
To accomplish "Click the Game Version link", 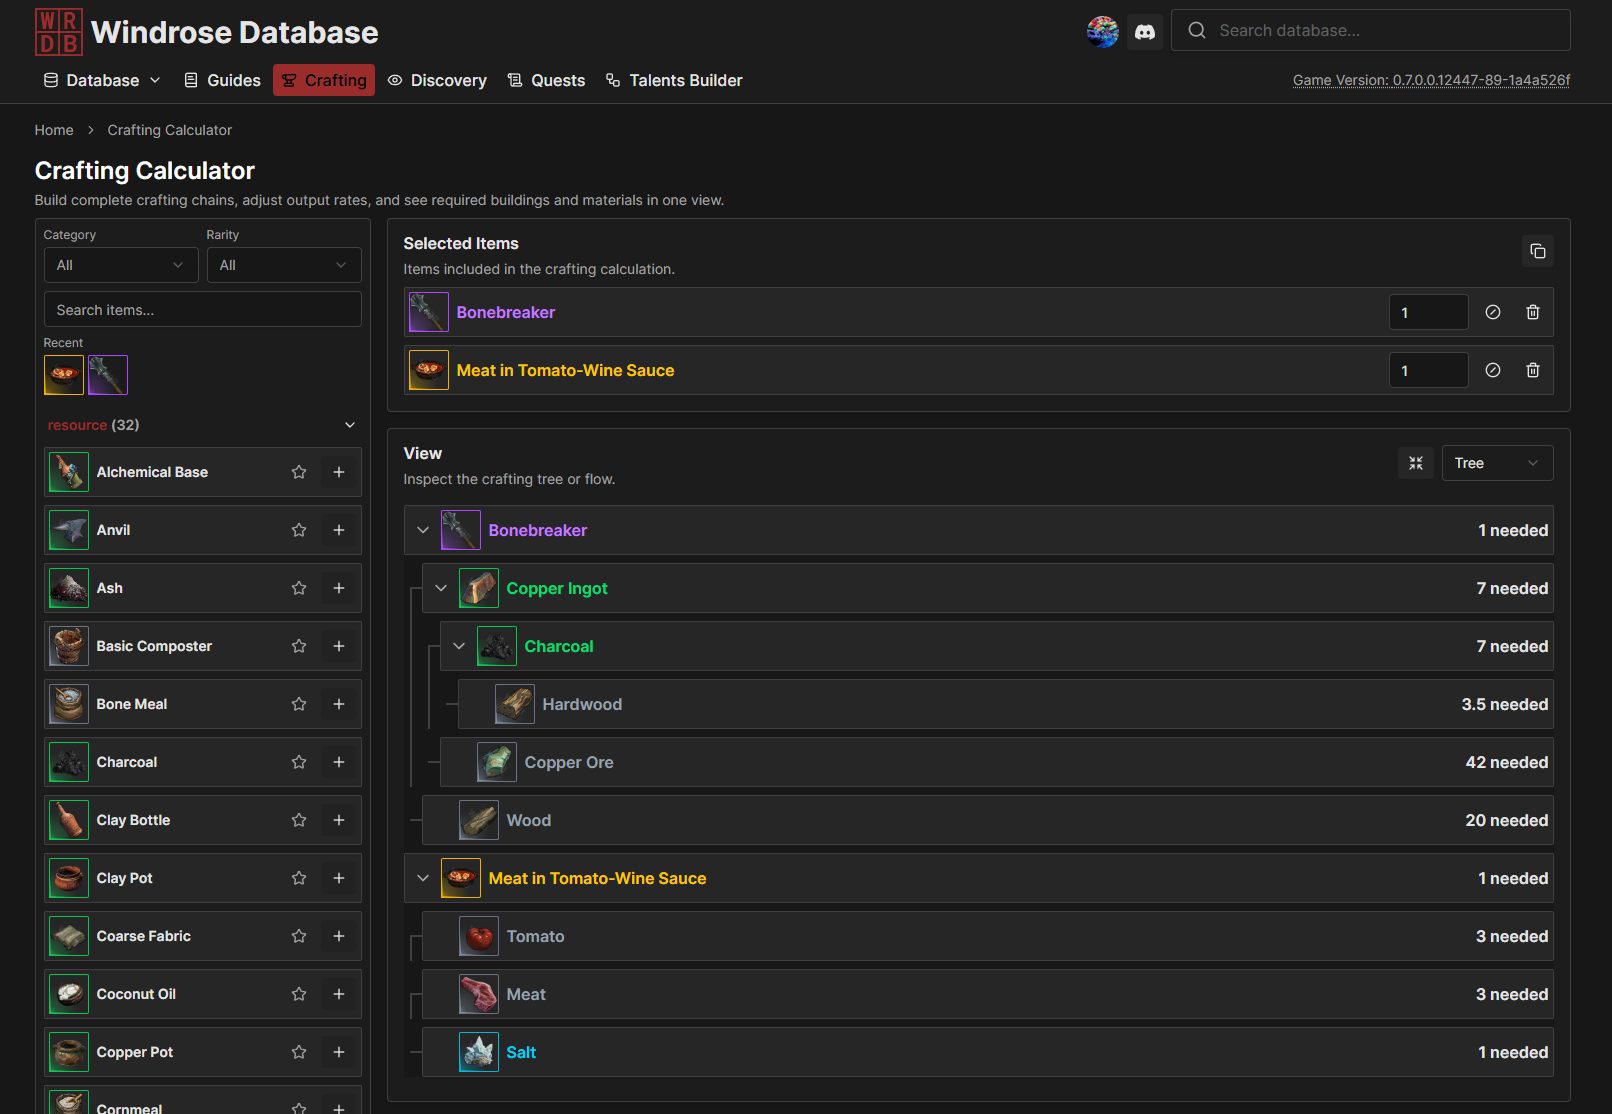I will pos(1431,79).
